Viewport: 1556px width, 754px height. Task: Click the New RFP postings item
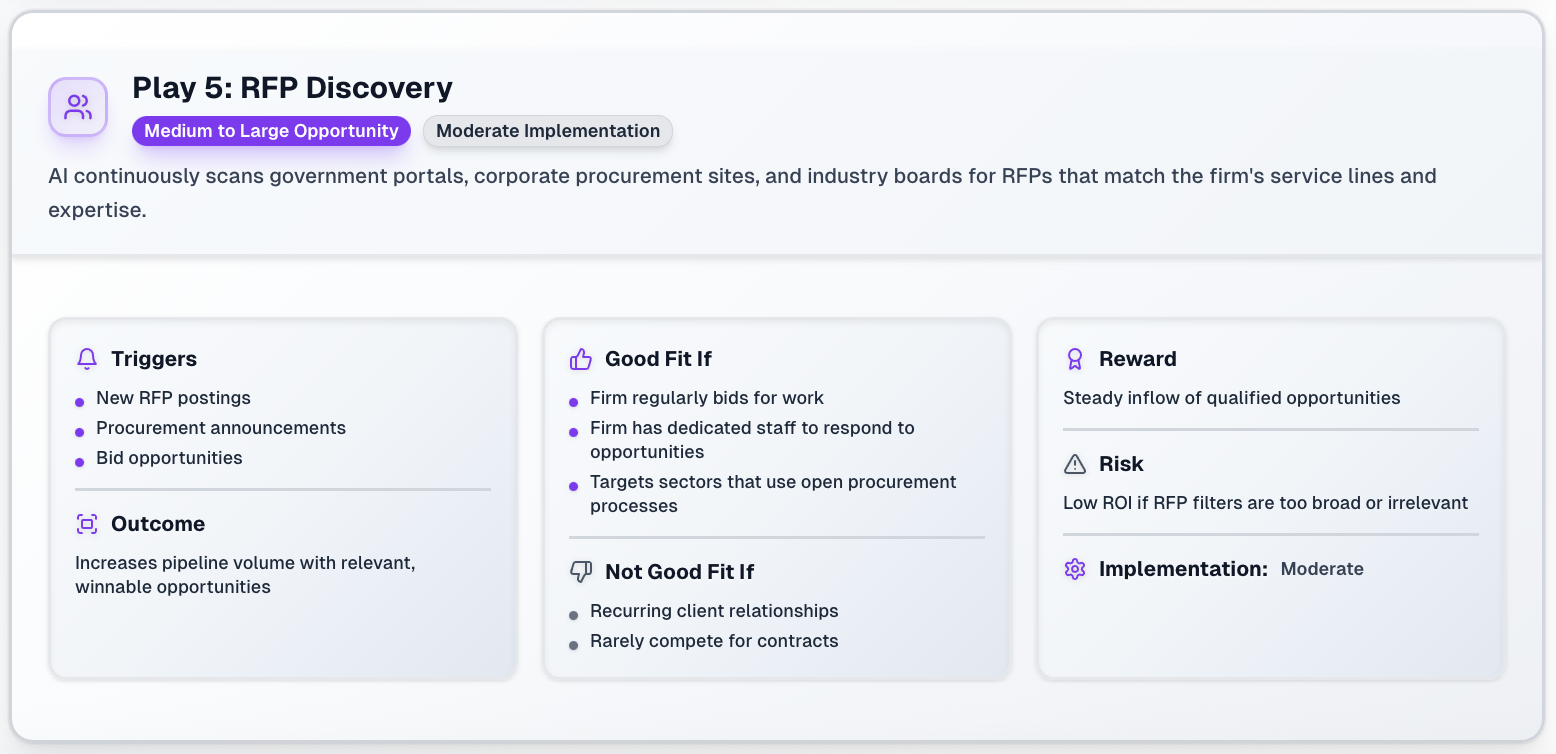click(x=173, y=398)
